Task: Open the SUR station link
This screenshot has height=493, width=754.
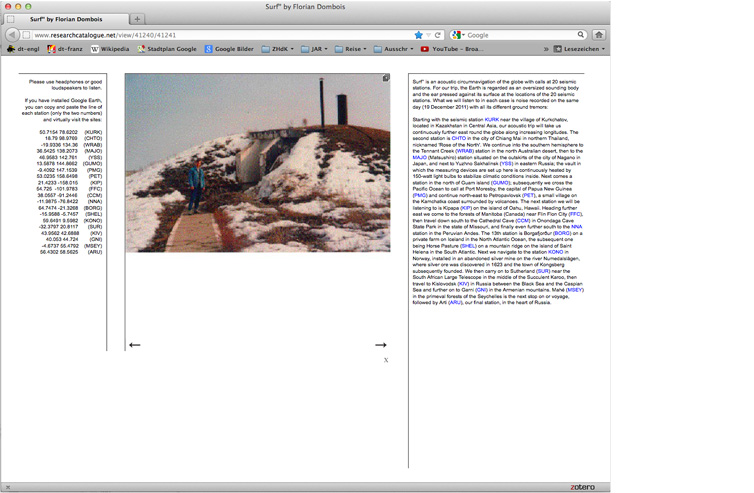Action: coord(543,271)
